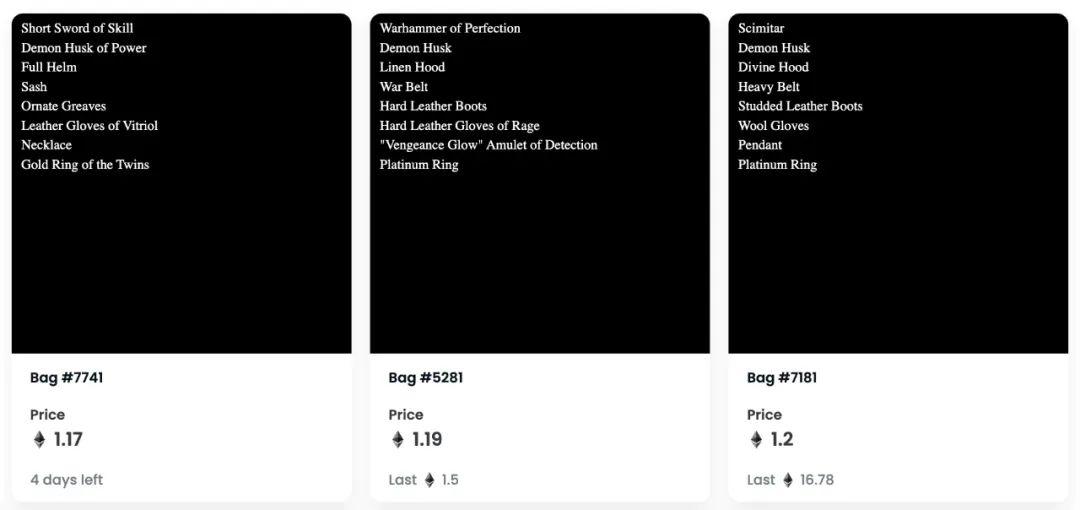Click the "Last" label on Bag #5281
Screen dimensions: 1080x510
click(403, 480)
